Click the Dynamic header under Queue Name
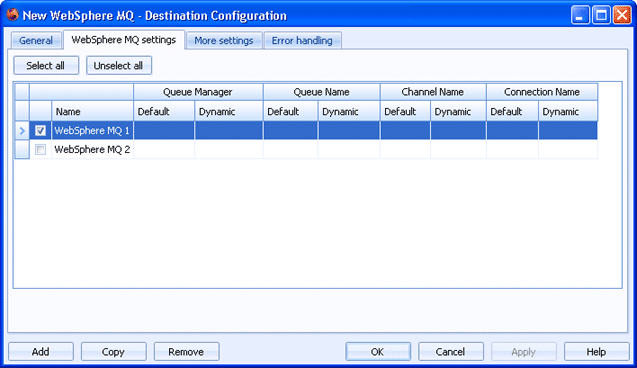Viewport: 637px width, 368px height. click(349, 111)
